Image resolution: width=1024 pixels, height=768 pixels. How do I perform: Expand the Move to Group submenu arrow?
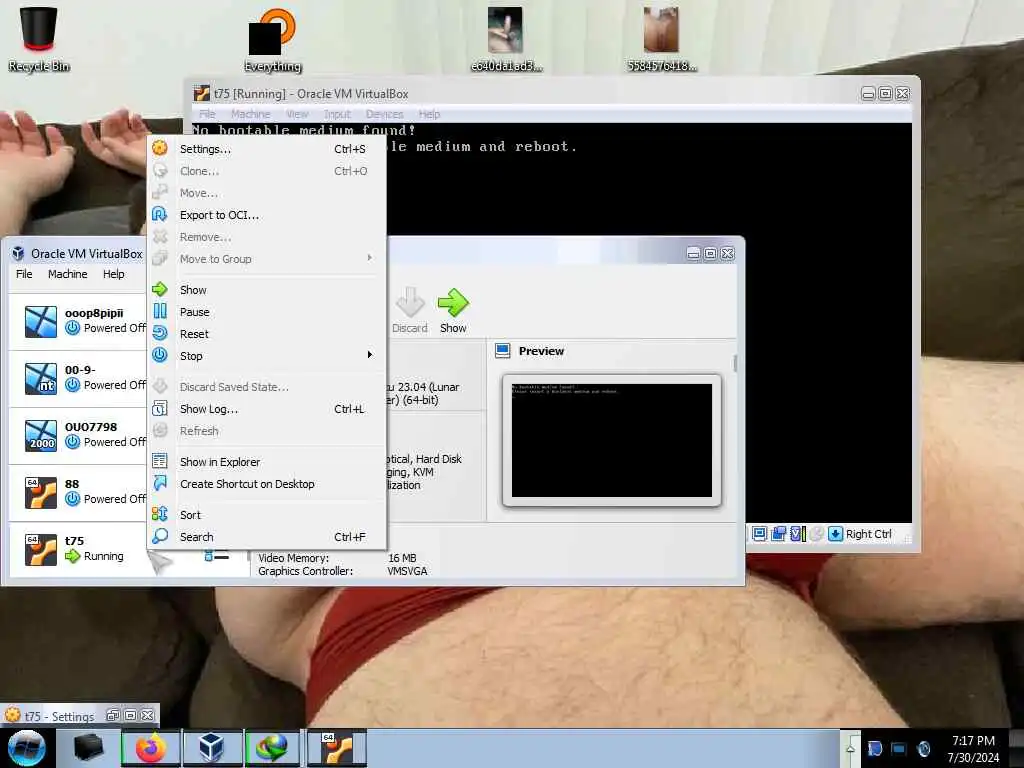pyautogui.click(x=370, y=258)
